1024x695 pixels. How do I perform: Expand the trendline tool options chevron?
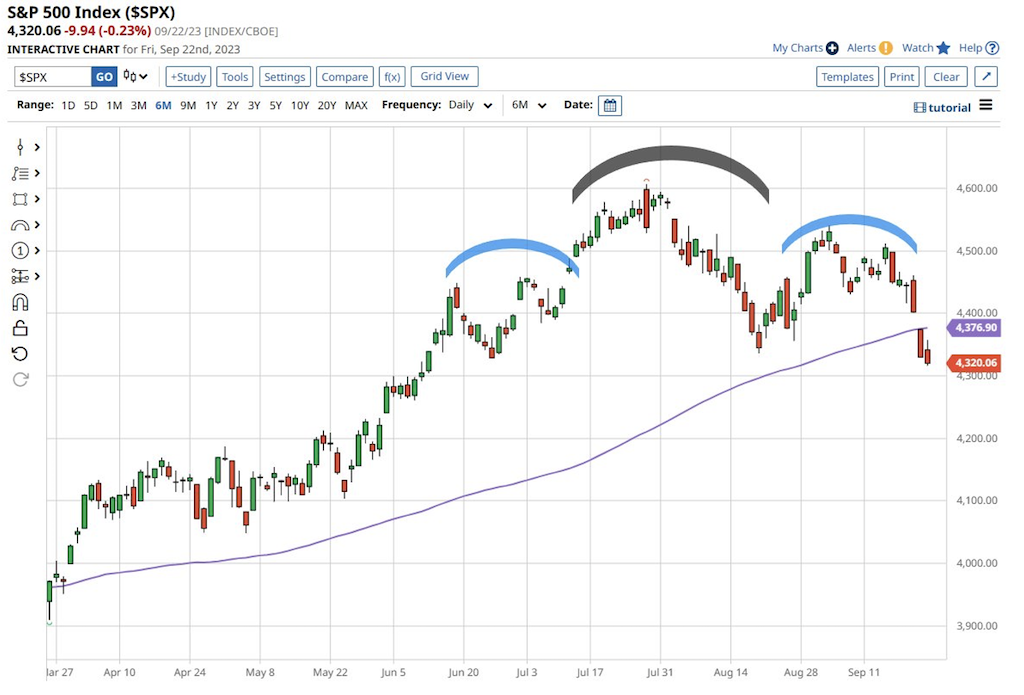37,146
